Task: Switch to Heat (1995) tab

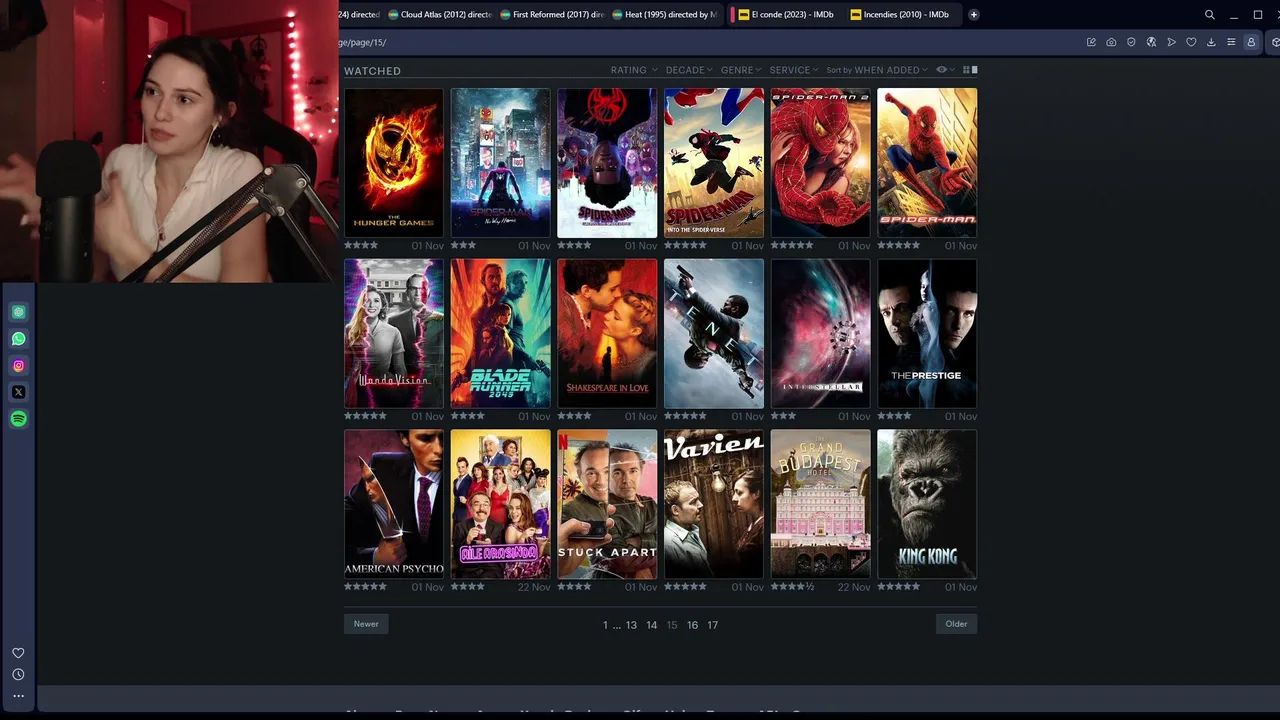Action: click(x=664, y=15)
